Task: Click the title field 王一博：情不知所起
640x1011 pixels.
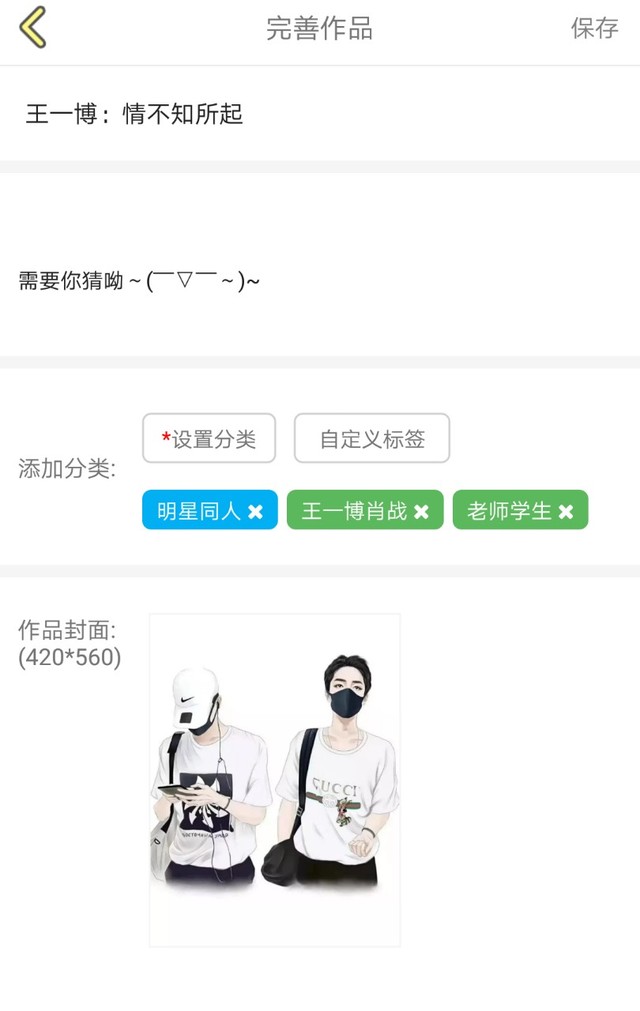Action: coord(134,114)
